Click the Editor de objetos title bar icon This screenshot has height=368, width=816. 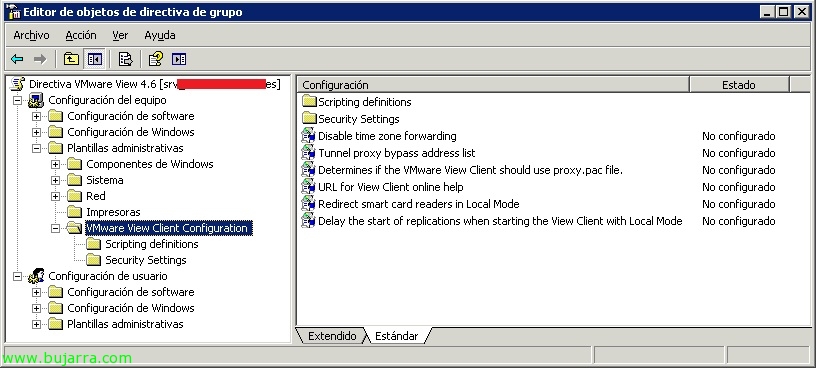pos(14,12)
